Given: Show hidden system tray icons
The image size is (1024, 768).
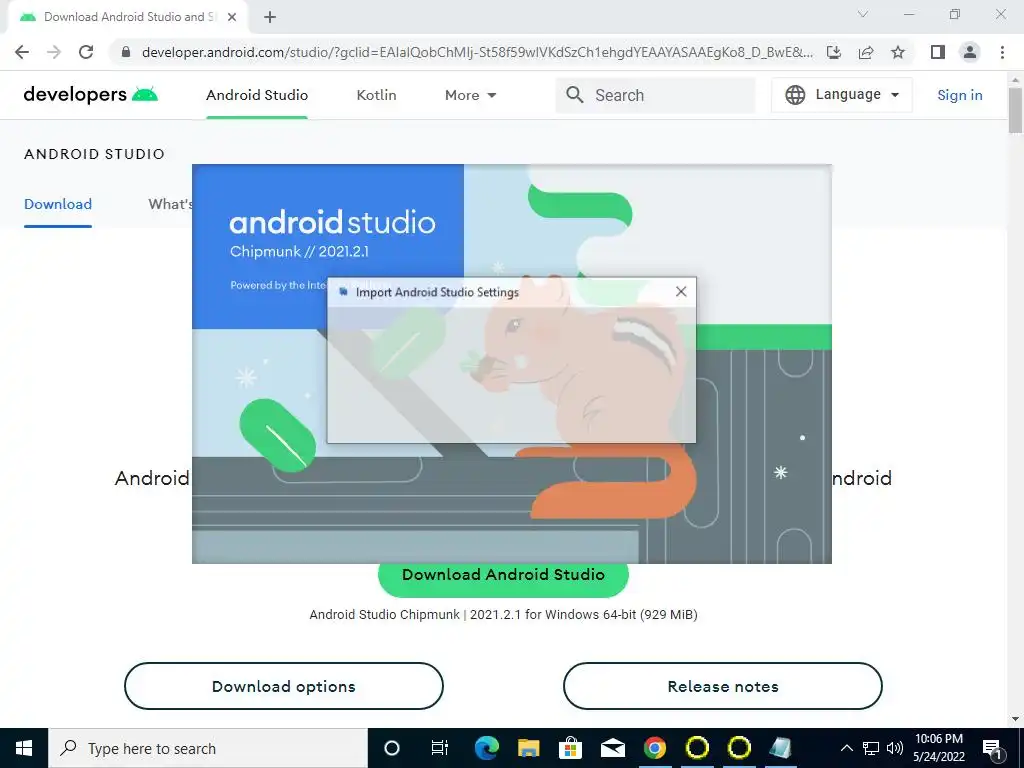Looking at the screenshot, I should (846, 748).
